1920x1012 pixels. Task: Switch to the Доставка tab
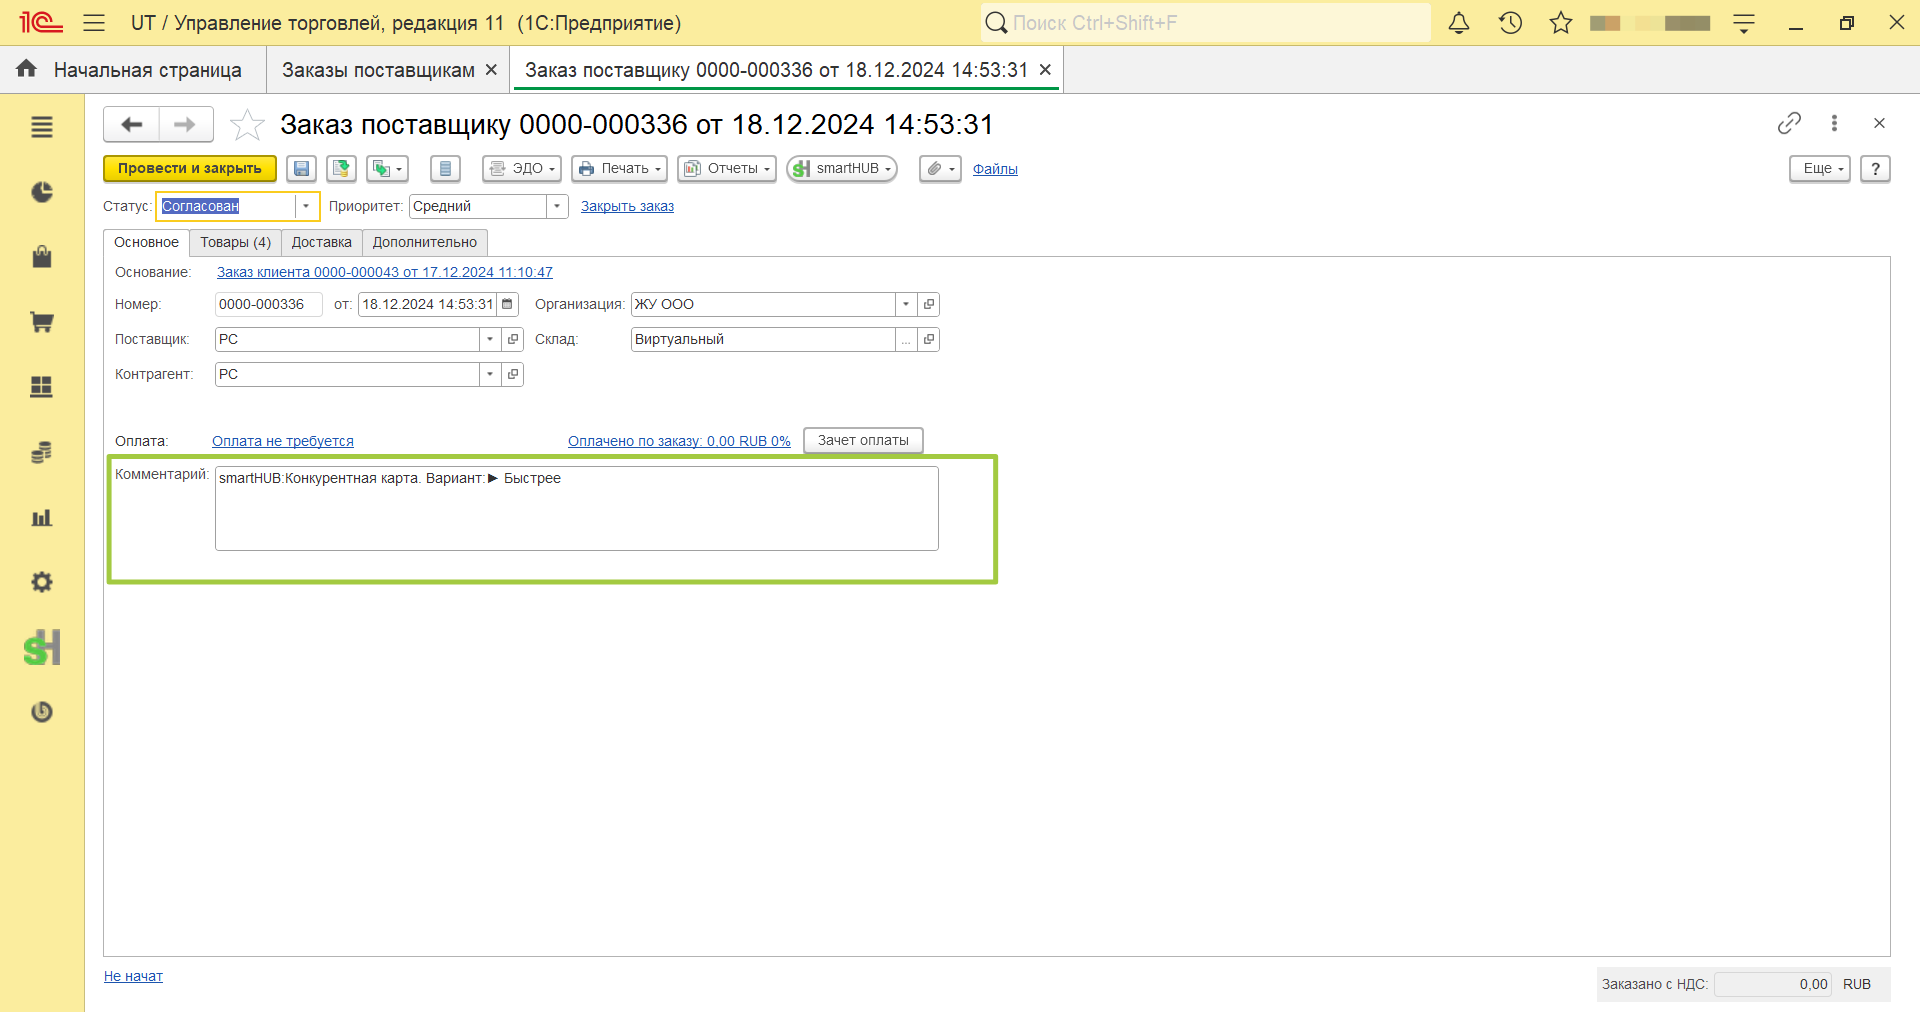click(322, 242)
